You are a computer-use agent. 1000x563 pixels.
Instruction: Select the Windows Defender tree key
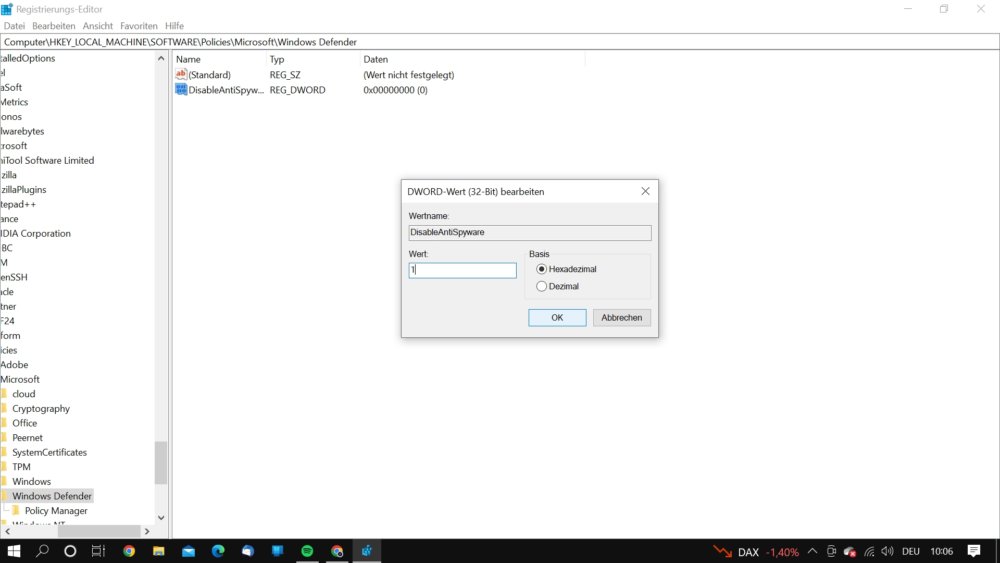(52, 496)
